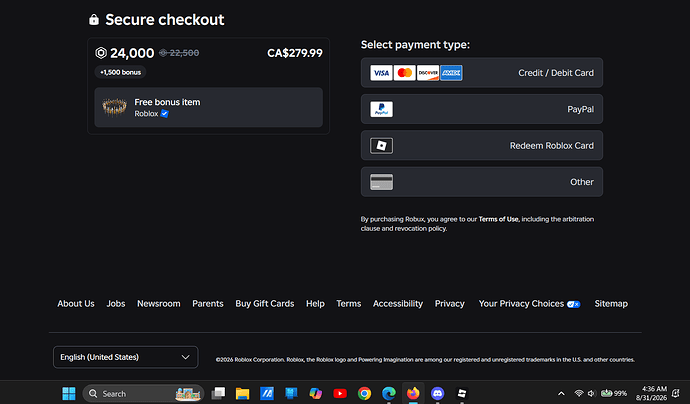Image resolution: width=690 pixels, height=404 pixels.
Task: Open Google Chrome from the taskbar
Action: pyautogui.click(x=364, y=393)
